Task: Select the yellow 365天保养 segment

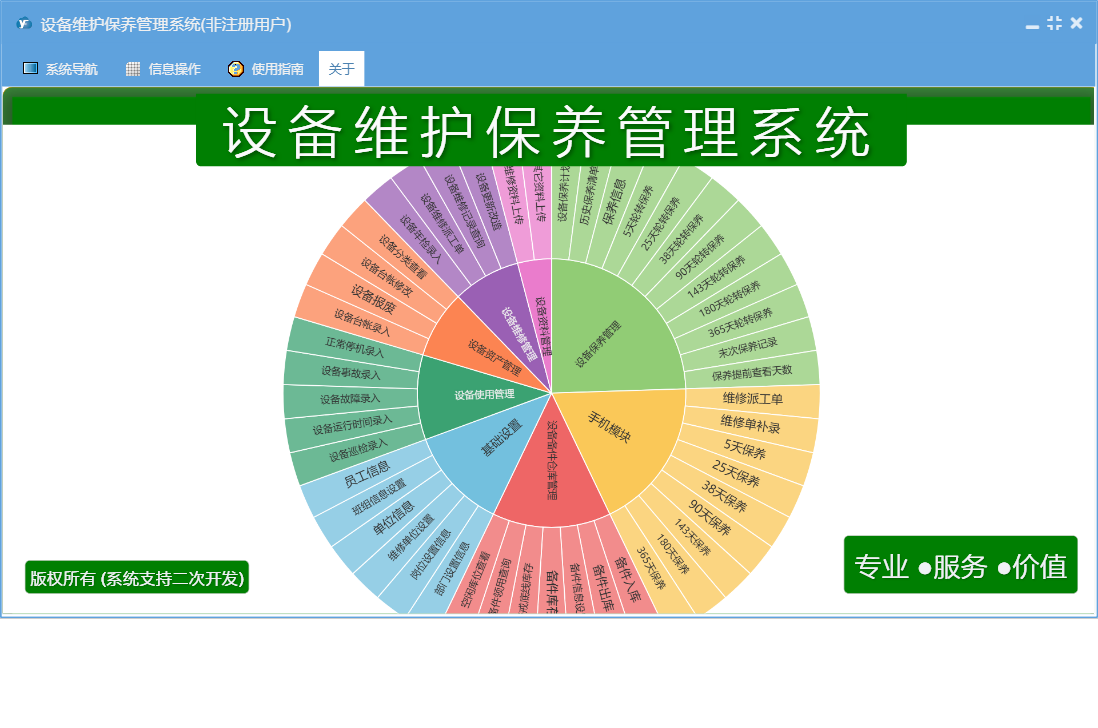Action: click(x=651, y=567)
